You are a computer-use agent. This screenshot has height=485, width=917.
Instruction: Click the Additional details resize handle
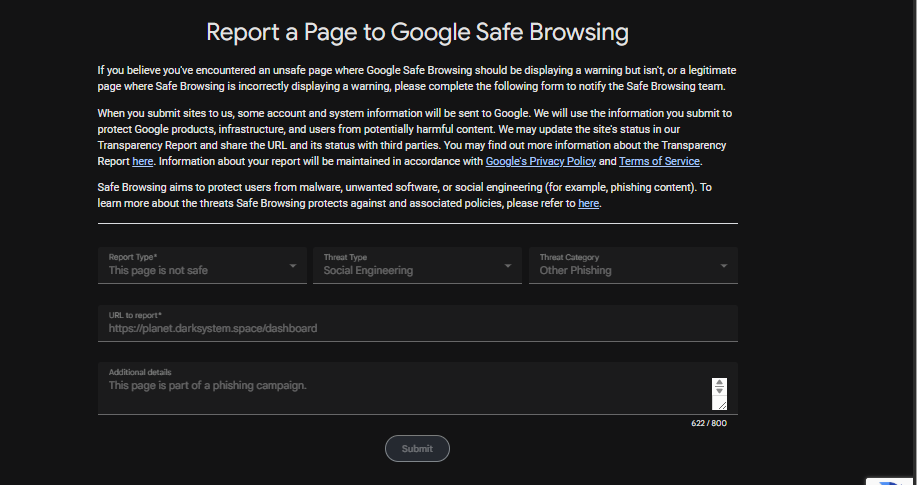(x=721, y=404)
